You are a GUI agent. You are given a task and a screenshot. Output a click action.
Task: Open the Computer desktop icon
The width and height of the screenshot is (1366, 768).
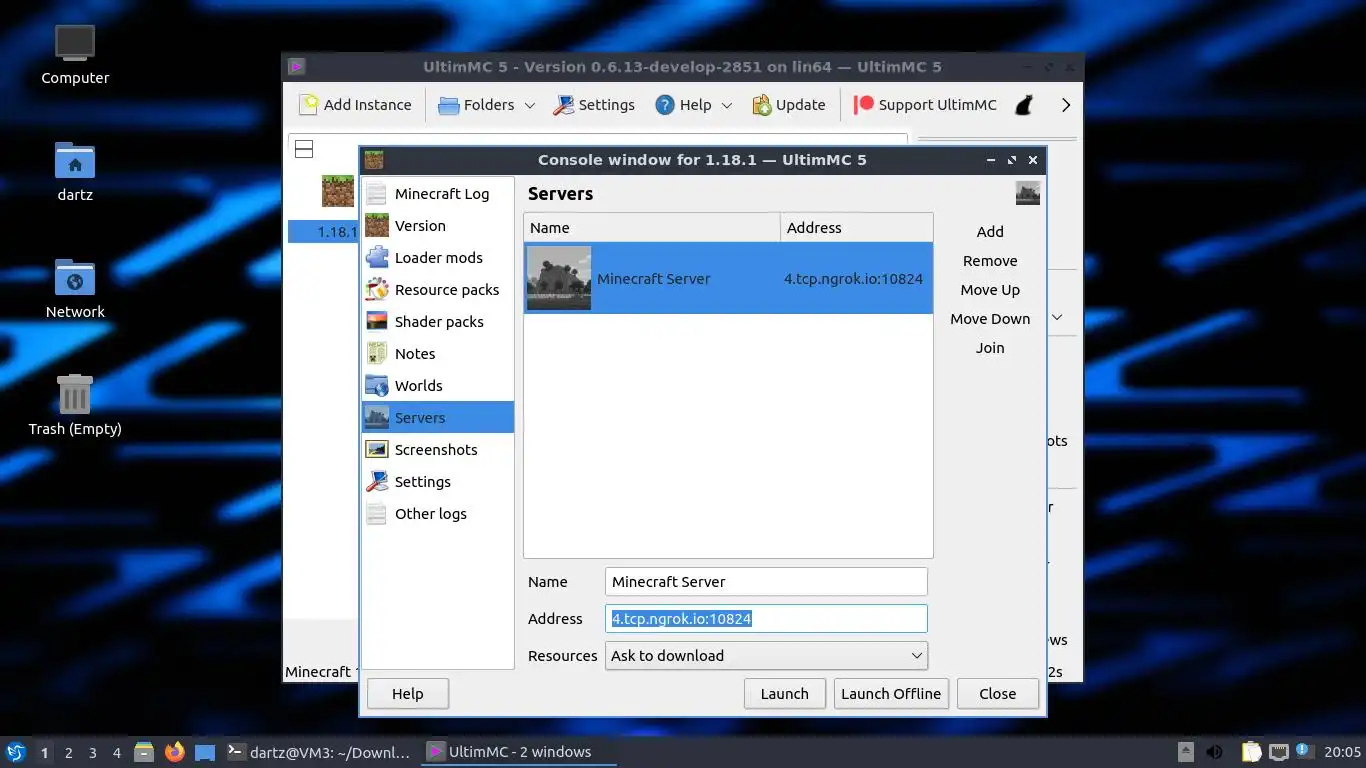(x=75, y=54)
